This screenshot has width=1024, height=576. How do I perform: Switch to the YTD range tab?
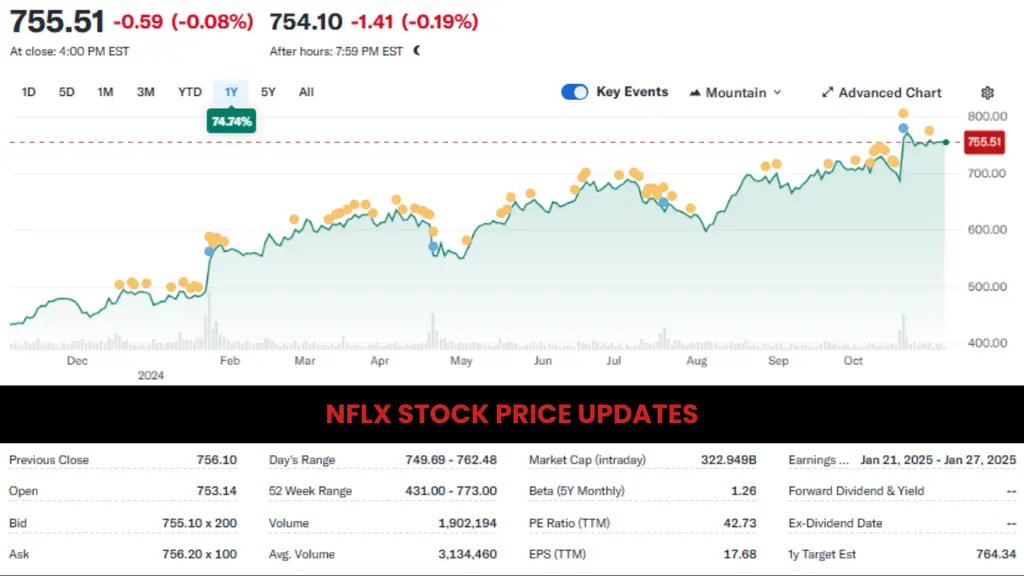188,91
